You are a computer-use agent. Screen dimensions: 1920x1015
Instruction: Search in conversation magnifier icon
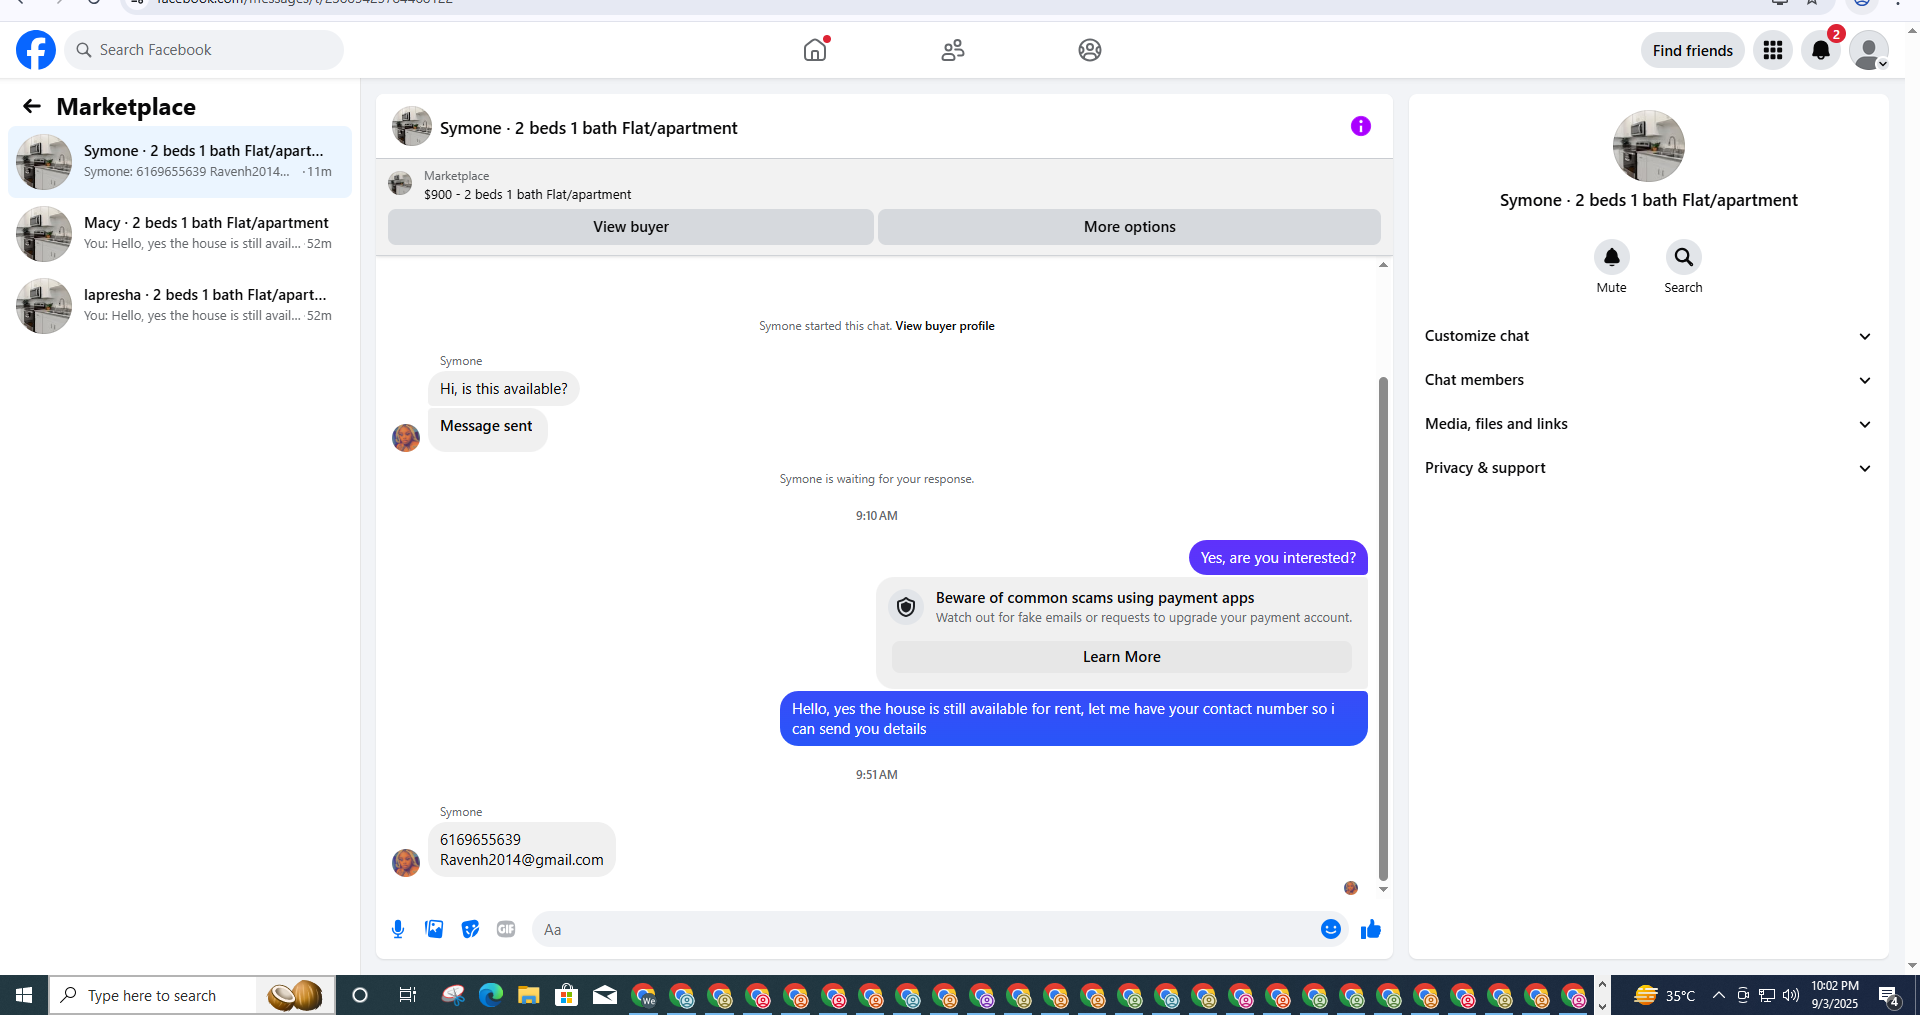tap(1683, 258)
